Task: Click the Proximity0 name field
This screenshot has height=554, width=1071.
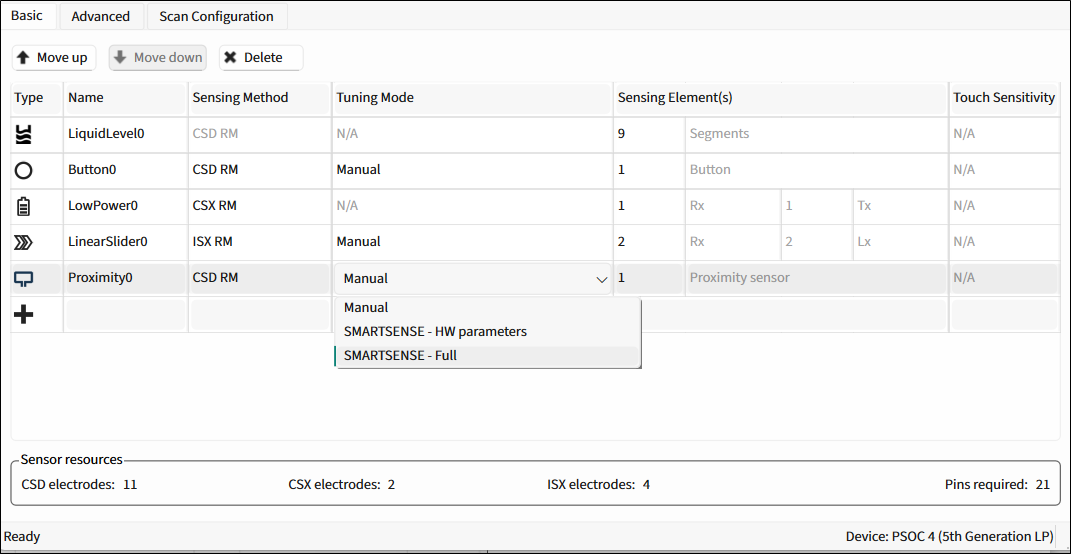Action: [125, 278]
